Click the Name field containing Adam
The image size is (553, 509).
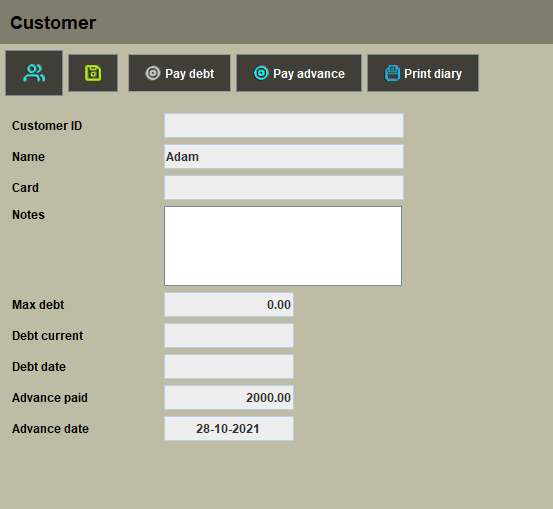coord(284,157)
